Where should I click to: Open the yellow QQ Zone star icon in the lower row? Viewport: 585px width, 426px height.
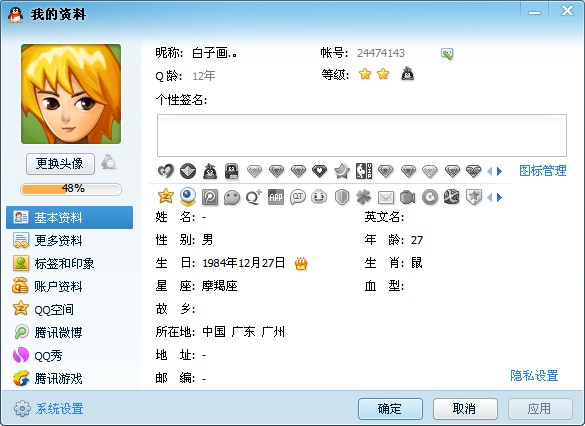pos(166,196)
